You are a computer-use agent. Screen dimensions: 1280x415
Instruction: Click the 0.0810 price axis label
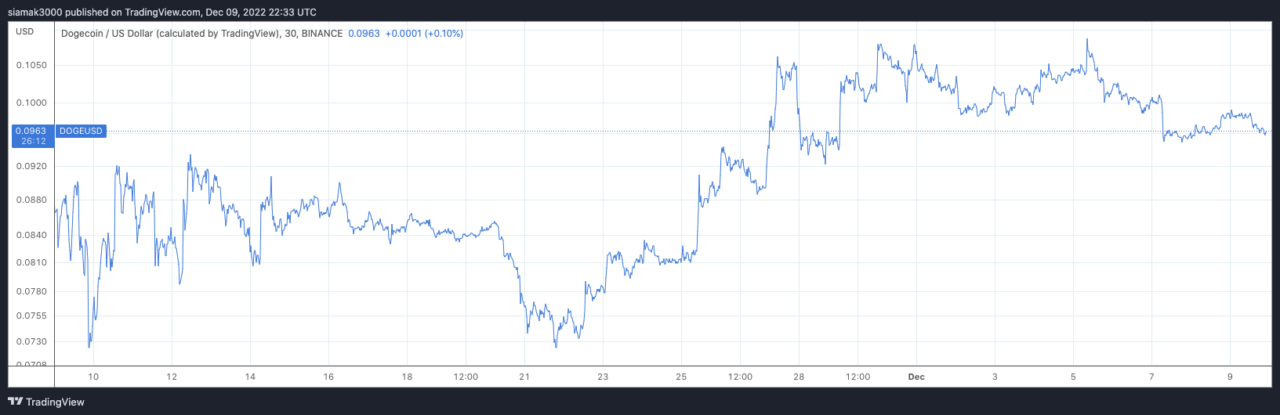tap(32, 263)
